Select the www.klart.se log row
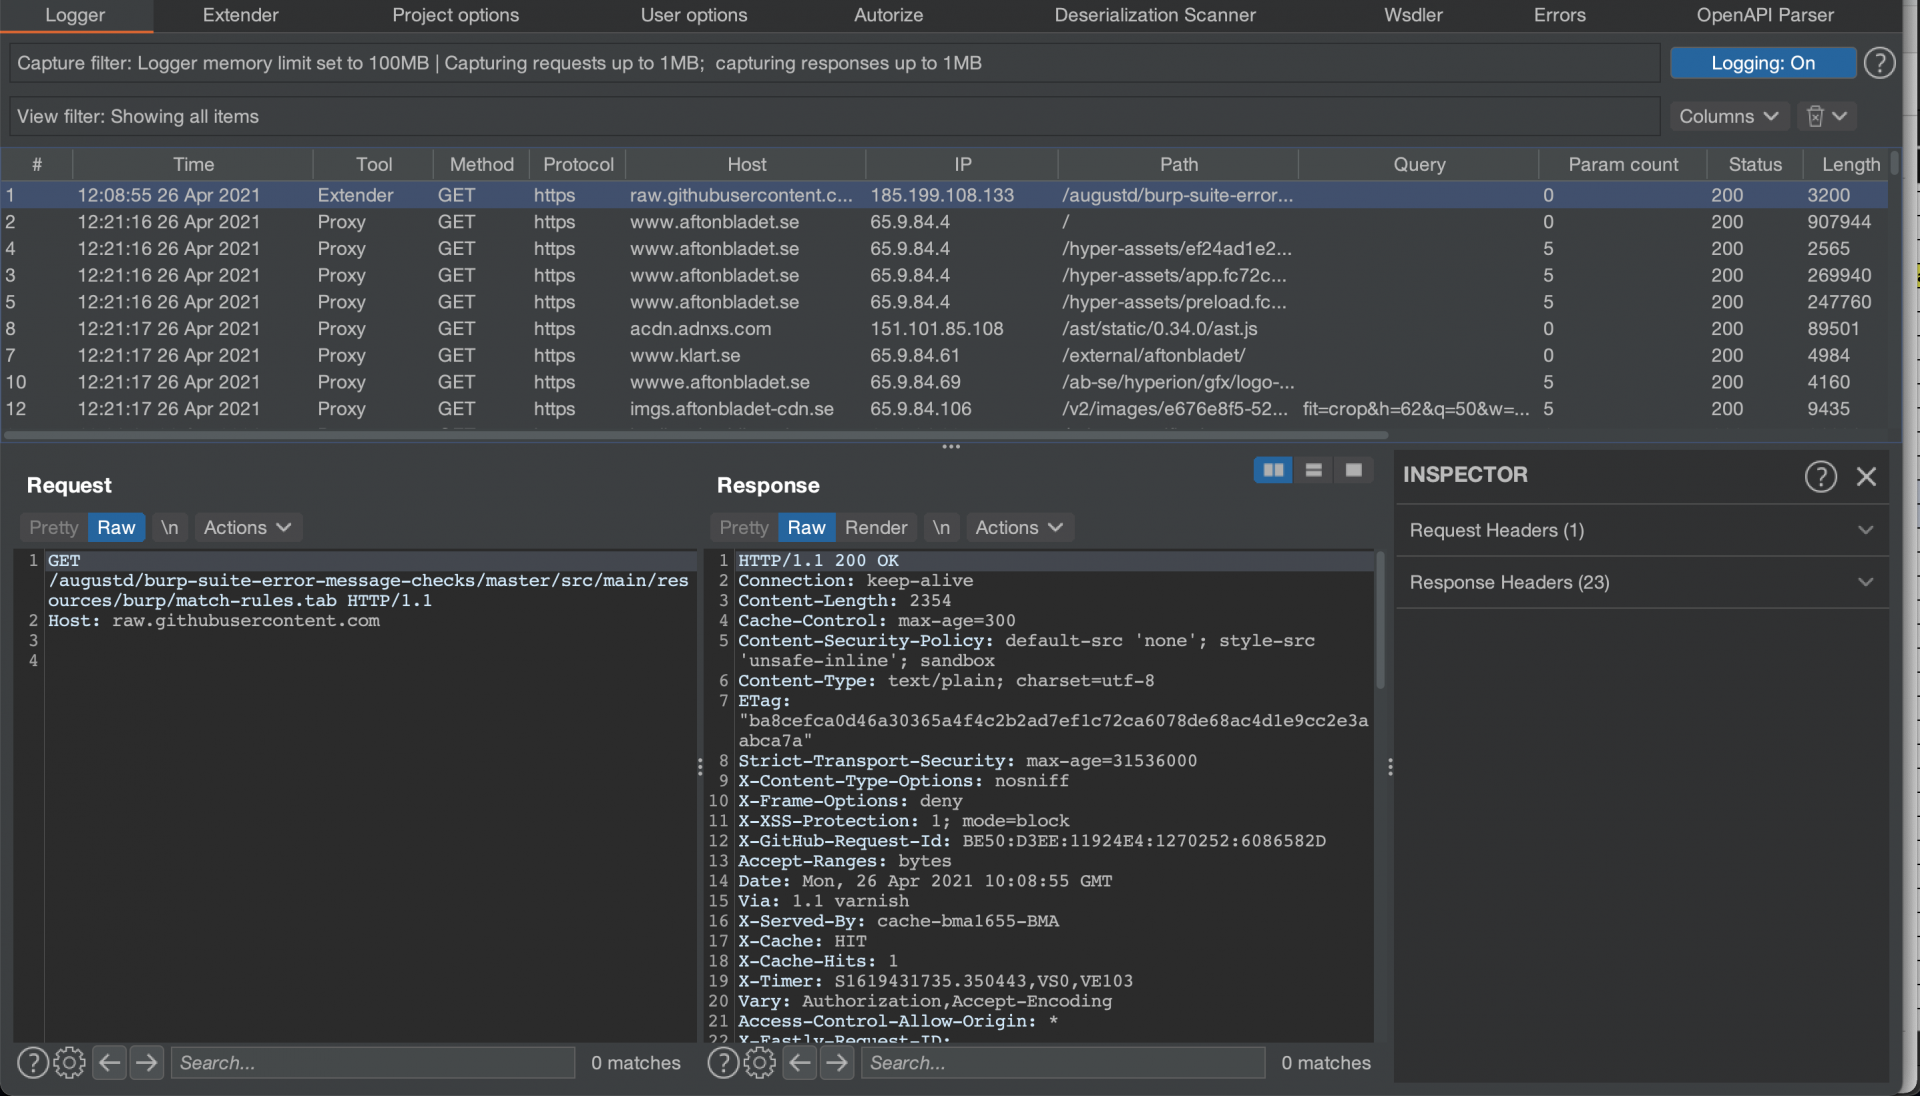The image size is (1920, 1096). click(944, 355)
